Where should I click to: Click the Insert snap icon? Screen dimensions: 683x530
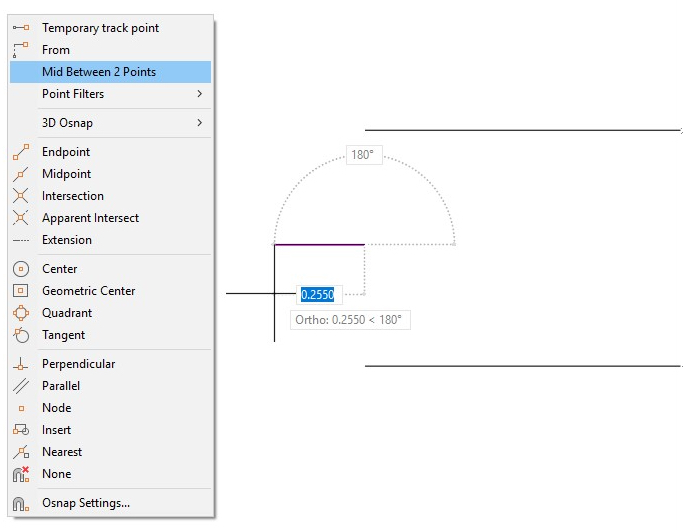(x=21, y=430)
